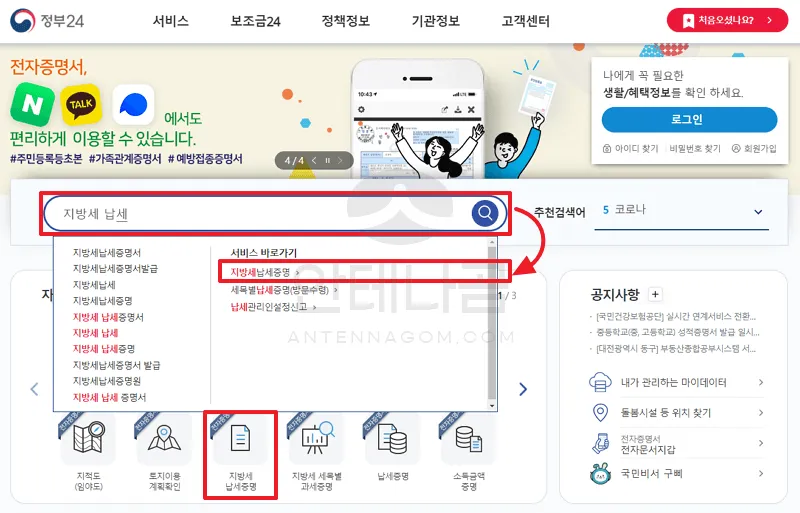800x513 pixels.
Task: Open the 보조금24 menu
Action: 256,21
